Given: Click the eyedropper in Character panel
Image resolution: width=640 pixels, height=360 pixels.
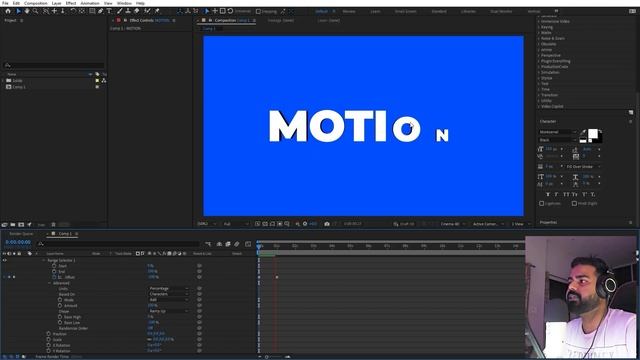Looking at the screenshot, I should point(582,132).
